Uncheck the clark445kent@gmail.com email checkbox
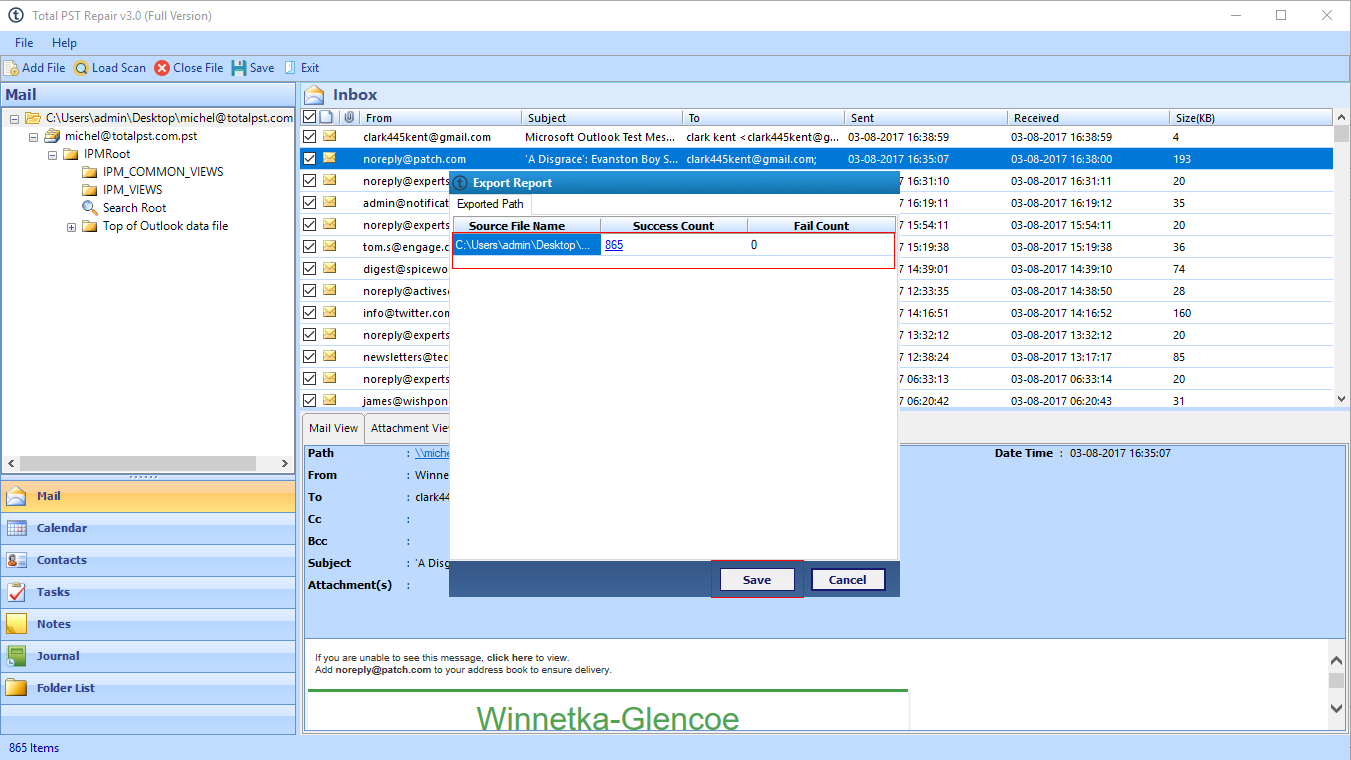 coord(310,137)
